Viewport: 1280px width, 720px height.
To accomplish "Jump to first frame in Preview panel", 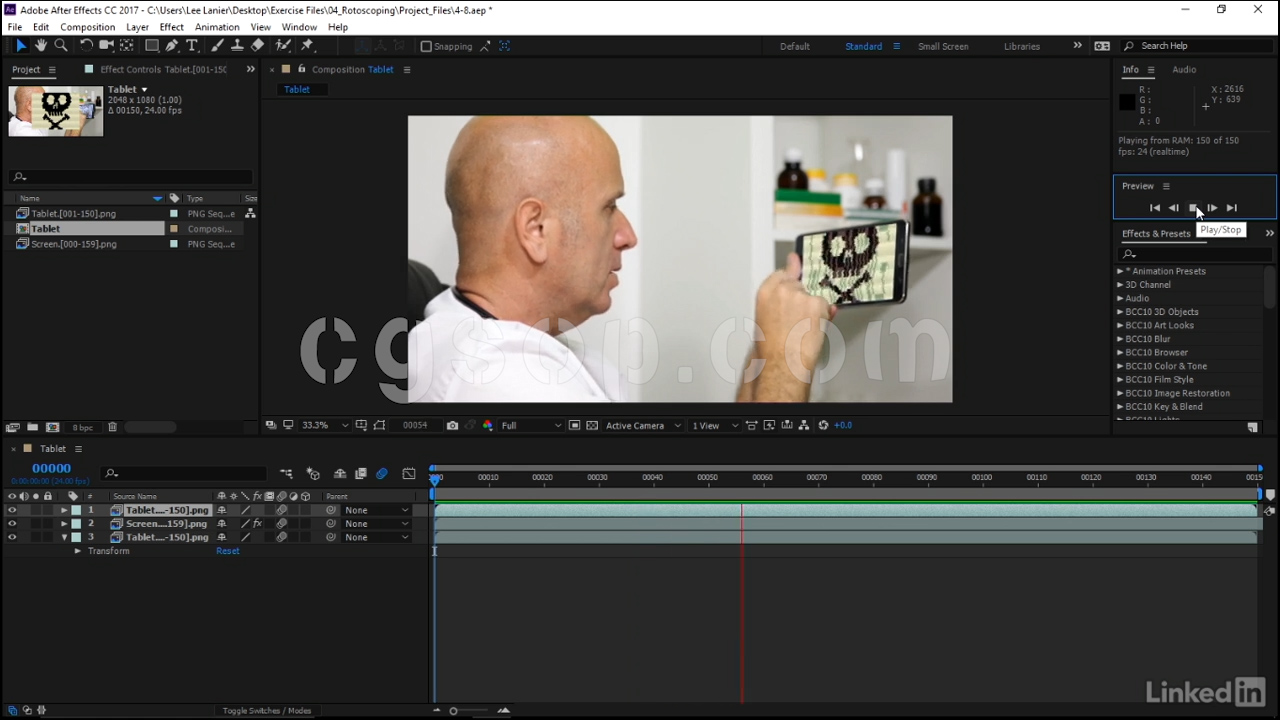I will click(x=1155, y=208).
